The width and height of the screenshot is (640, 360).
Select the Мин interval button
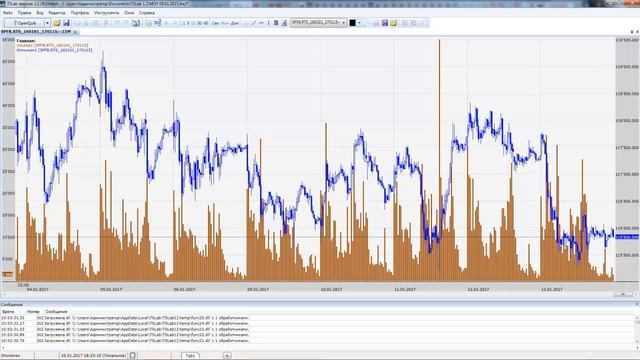point(224,23)
